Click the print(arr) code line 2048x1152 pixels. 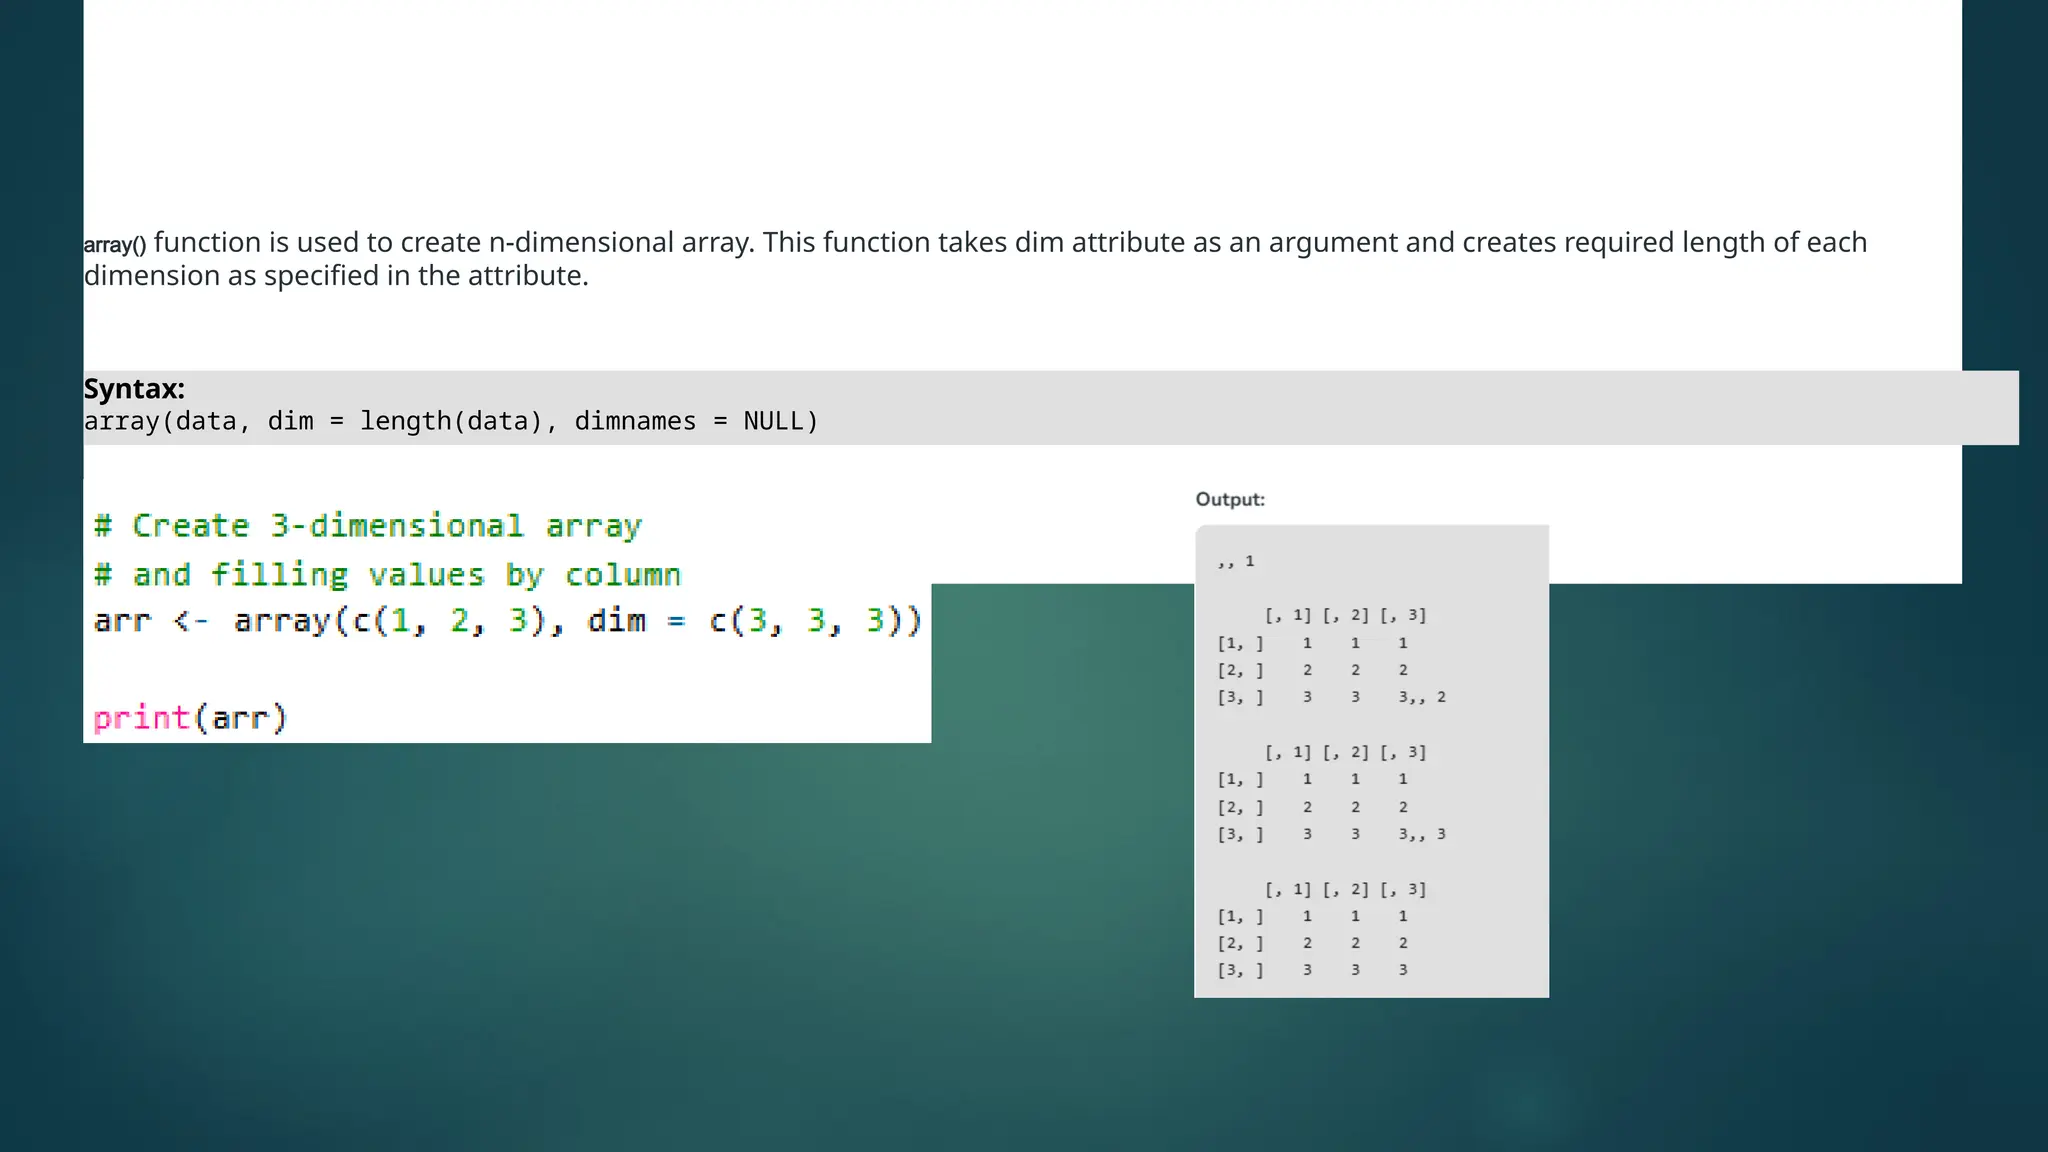[190, 718]
